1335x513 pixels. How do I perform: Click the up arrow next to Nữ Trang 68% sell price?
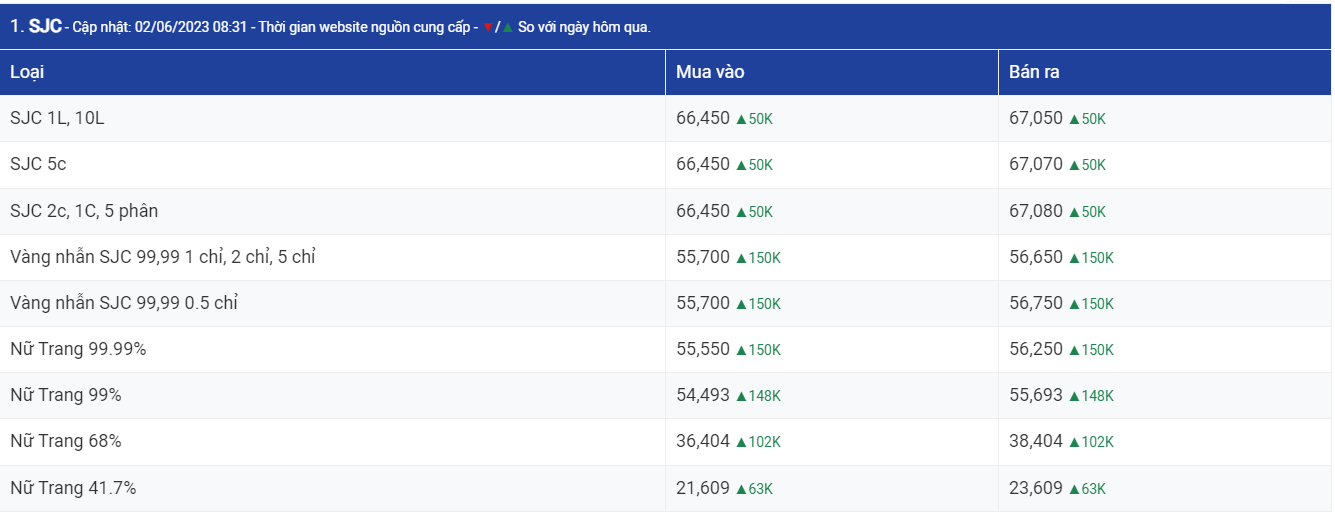pos(1074,442)
